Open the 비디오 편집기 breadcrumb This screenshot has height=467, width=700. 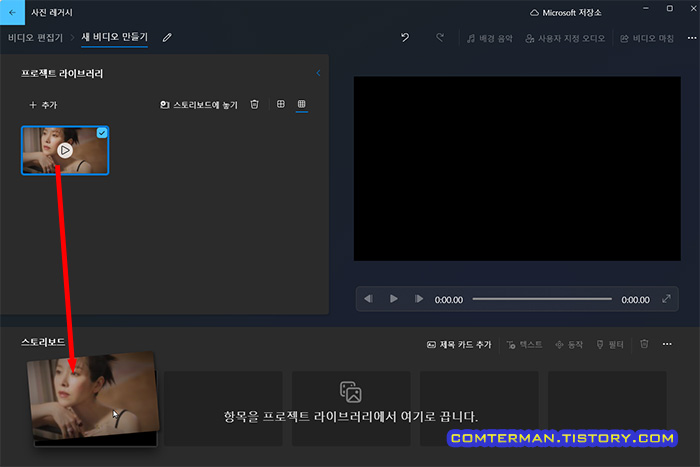(x=35, y=38)
